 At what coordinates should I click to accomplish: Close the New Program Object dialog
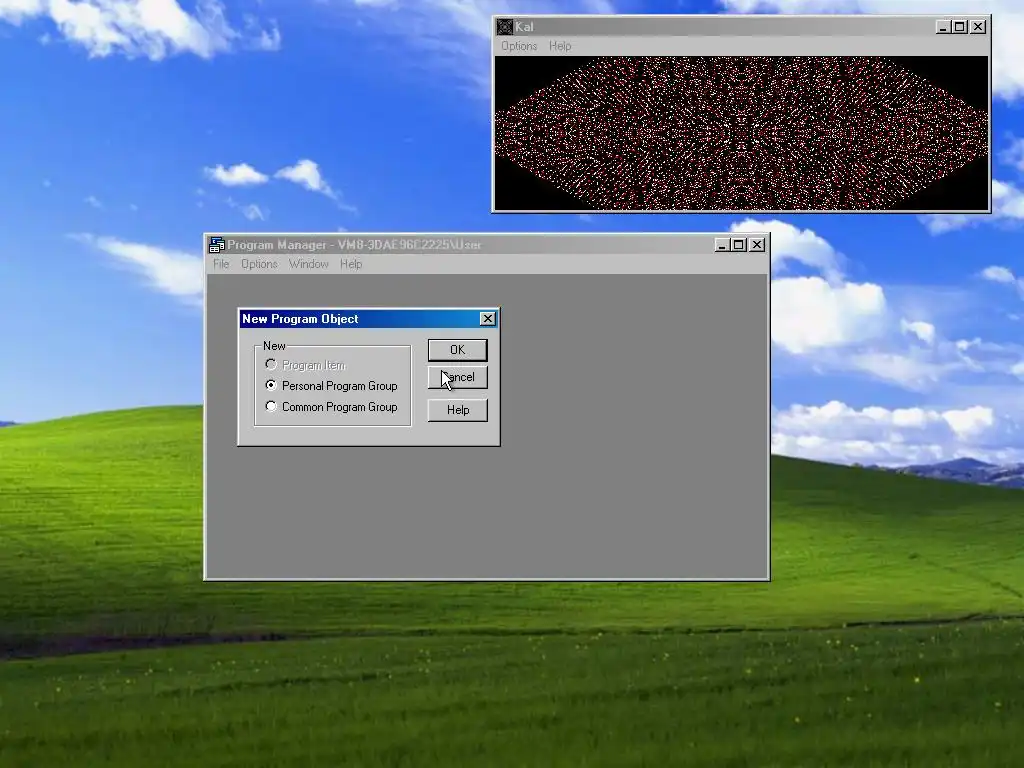pyautogui.click(x=487, y=319)
